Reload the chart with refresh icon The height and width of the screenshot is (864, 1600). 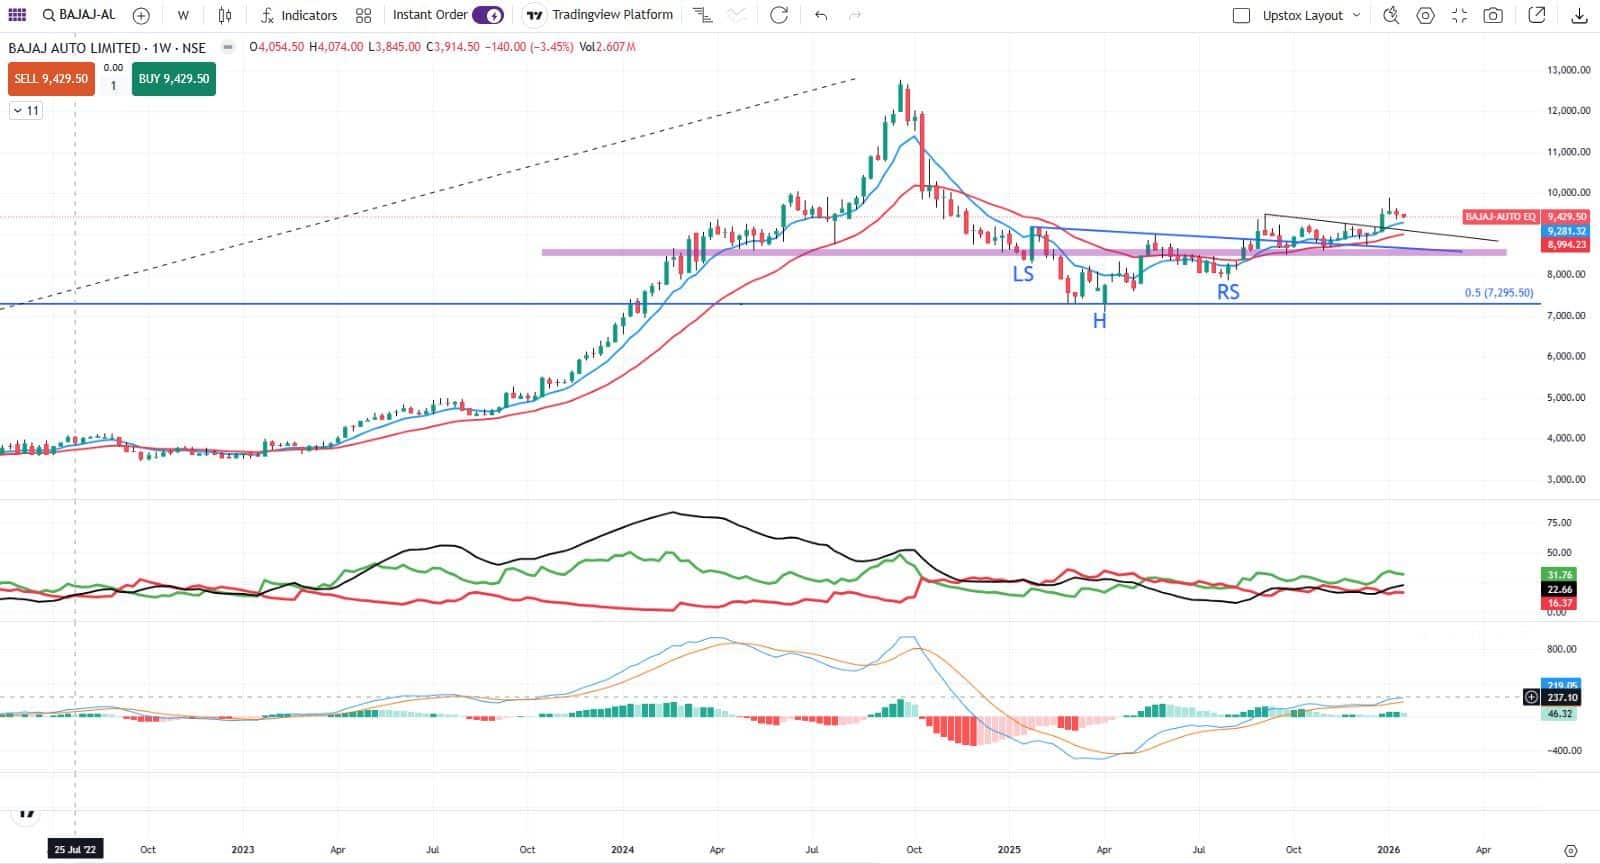pos(779,15)
